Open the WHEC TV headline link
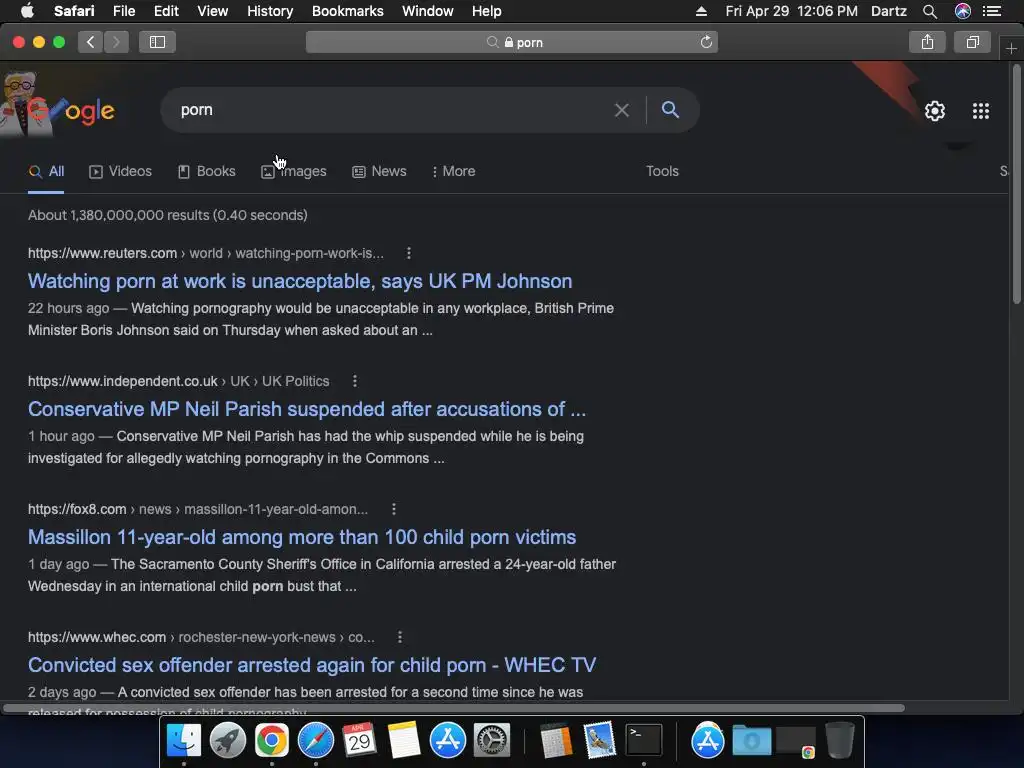Screen dimensions: 1024x768 [x=312, y=665]
